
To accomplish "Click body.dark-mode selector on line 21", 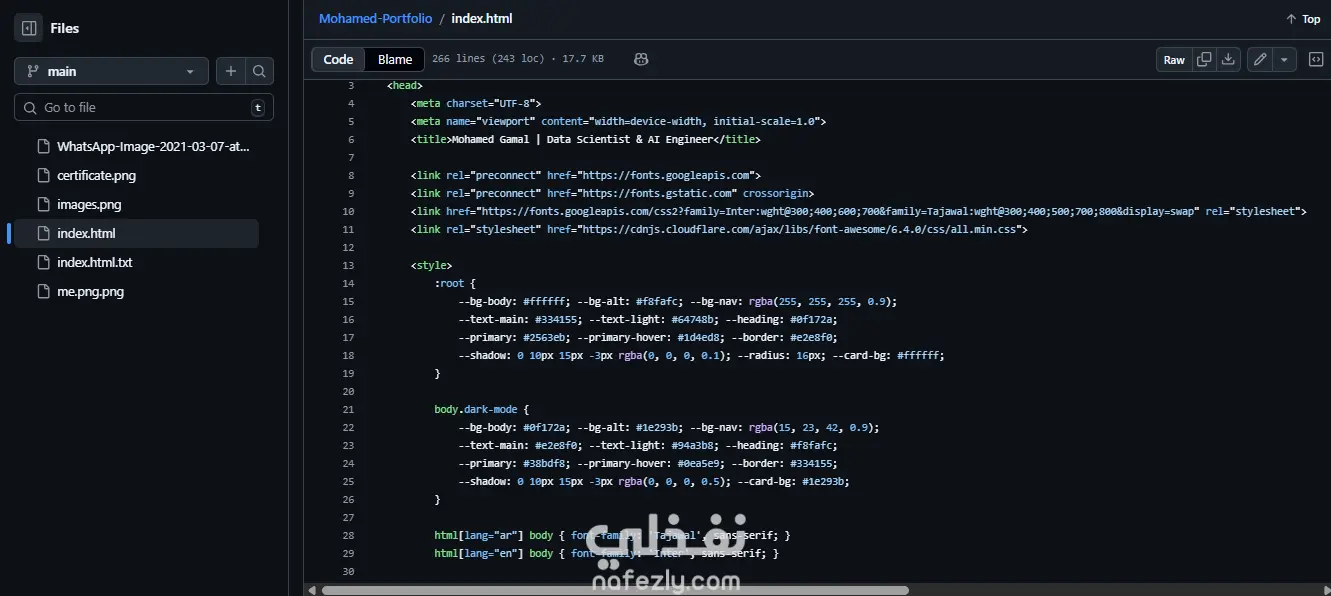I will (x=478, y=409).
